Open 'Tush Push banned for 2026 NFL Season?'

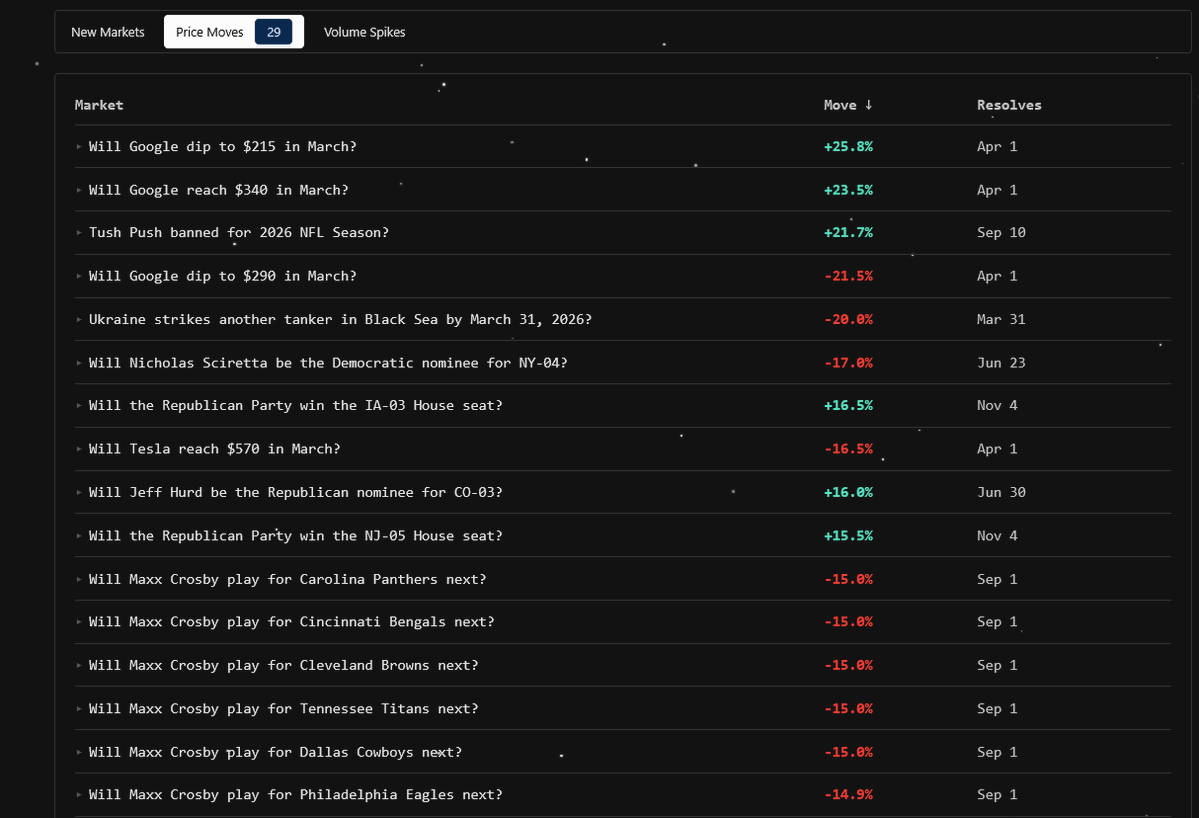[239, 232]
